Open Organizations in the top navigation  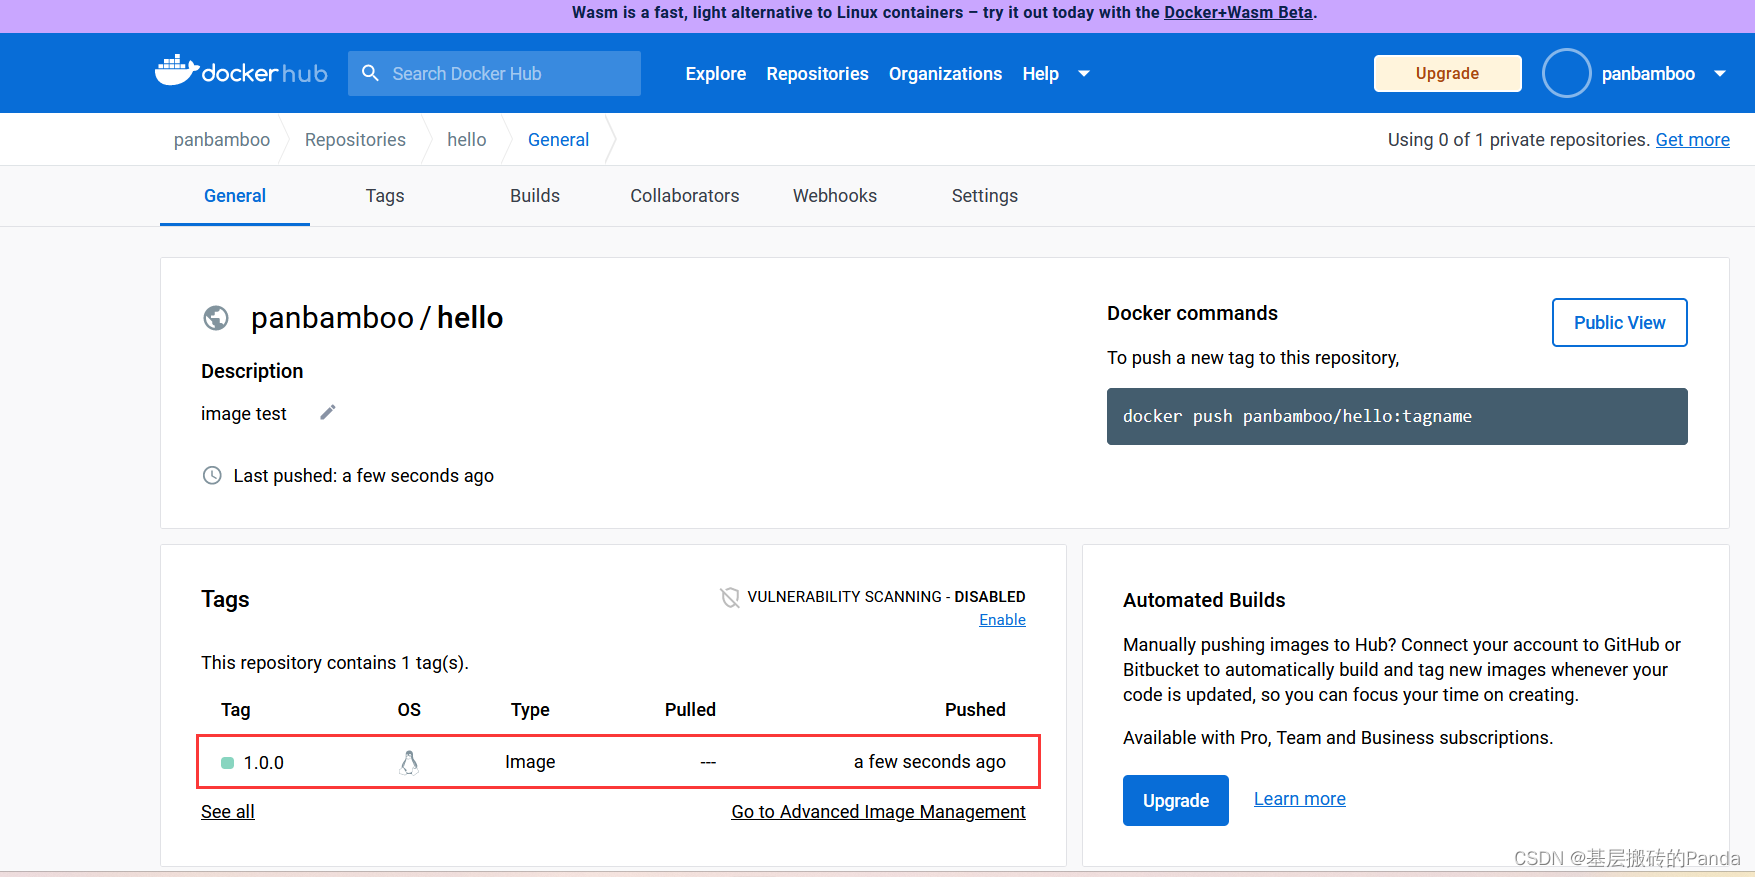tap(945, 74)
